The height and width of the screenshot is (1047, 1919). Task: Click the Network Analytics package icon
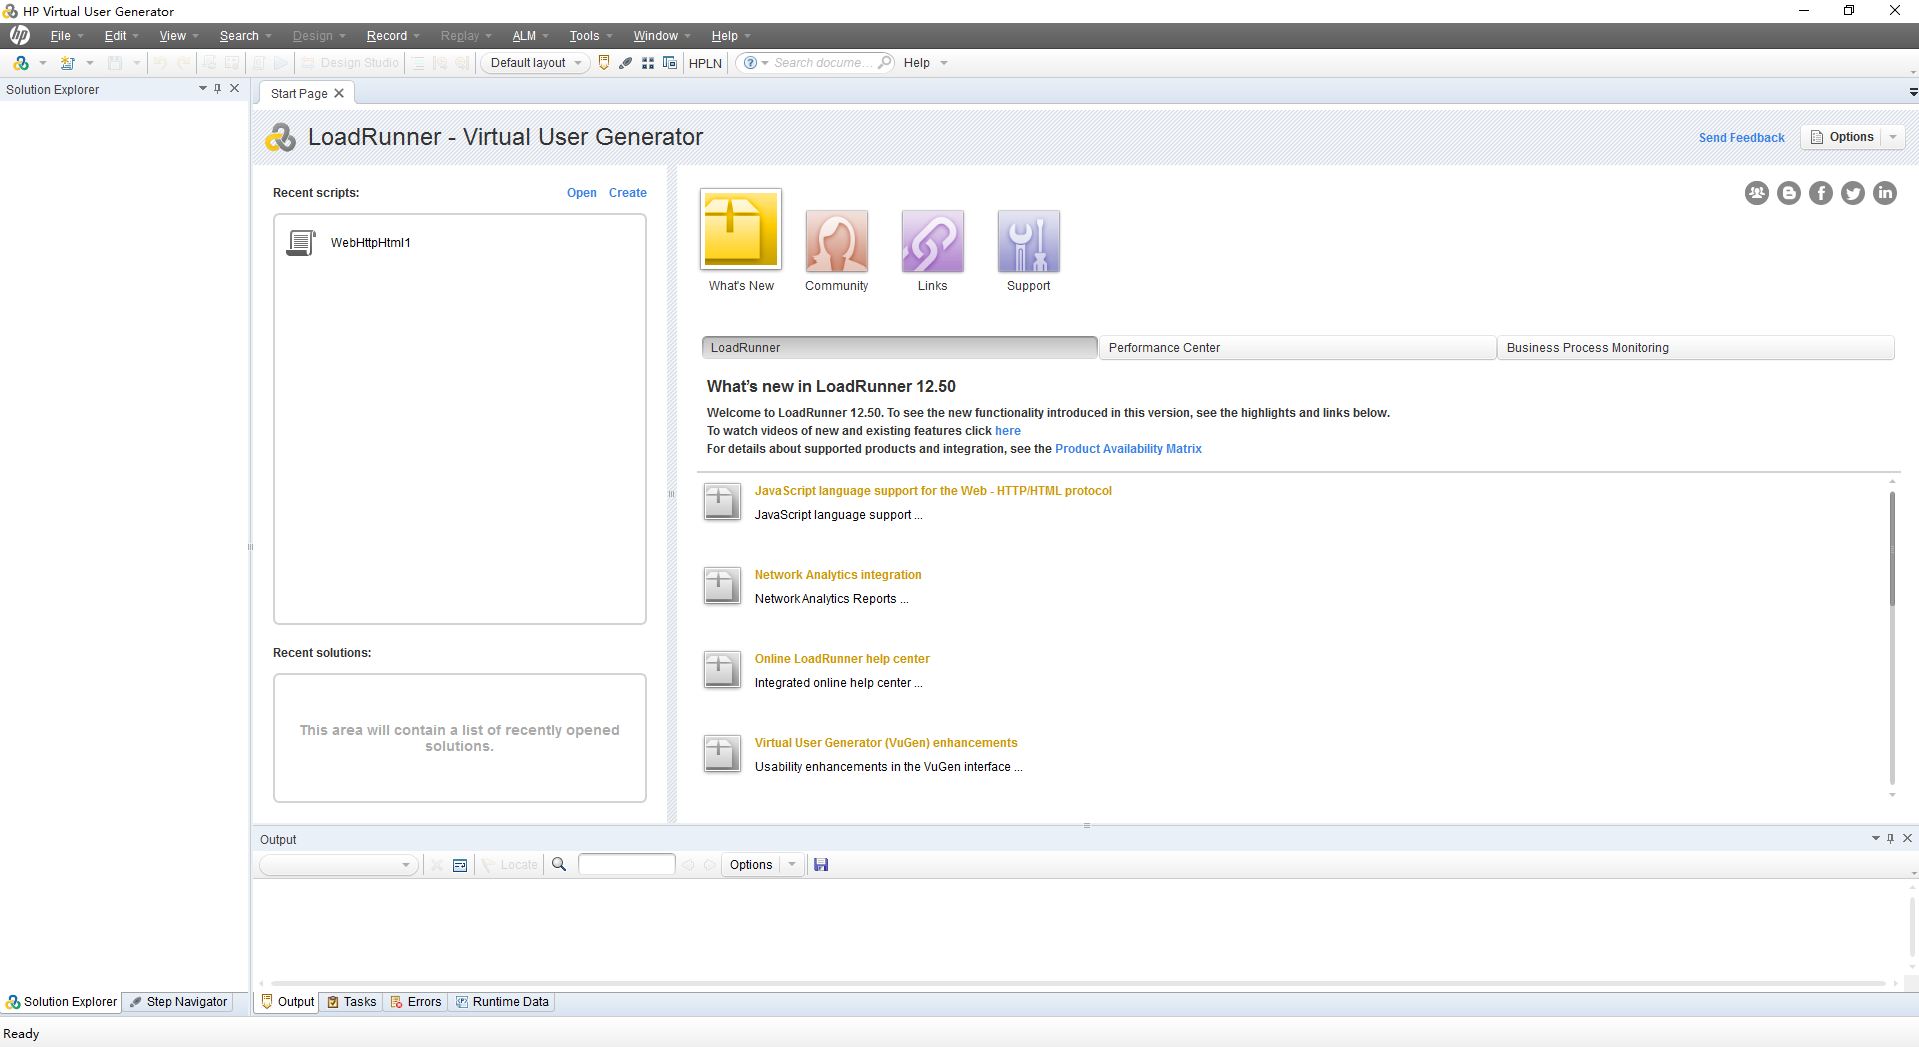click(x=722, y=586)
